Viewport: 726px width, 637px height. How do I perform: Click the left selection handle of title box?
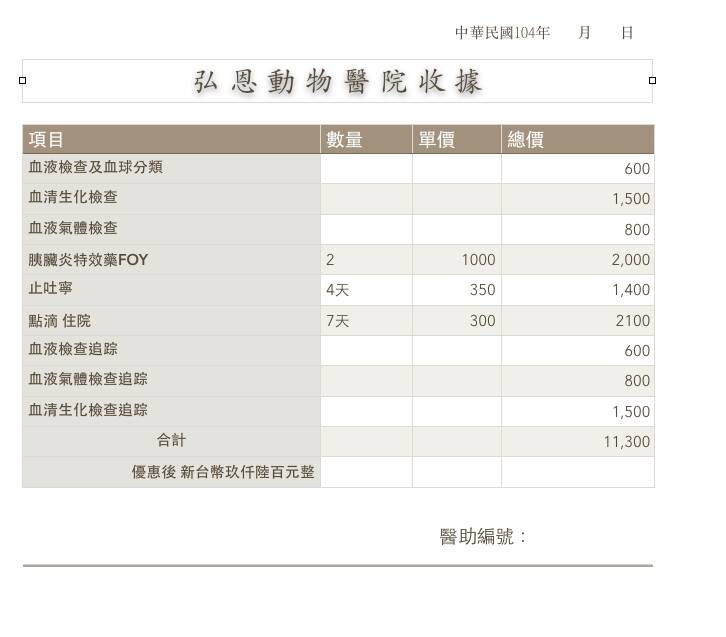point(22,81)
